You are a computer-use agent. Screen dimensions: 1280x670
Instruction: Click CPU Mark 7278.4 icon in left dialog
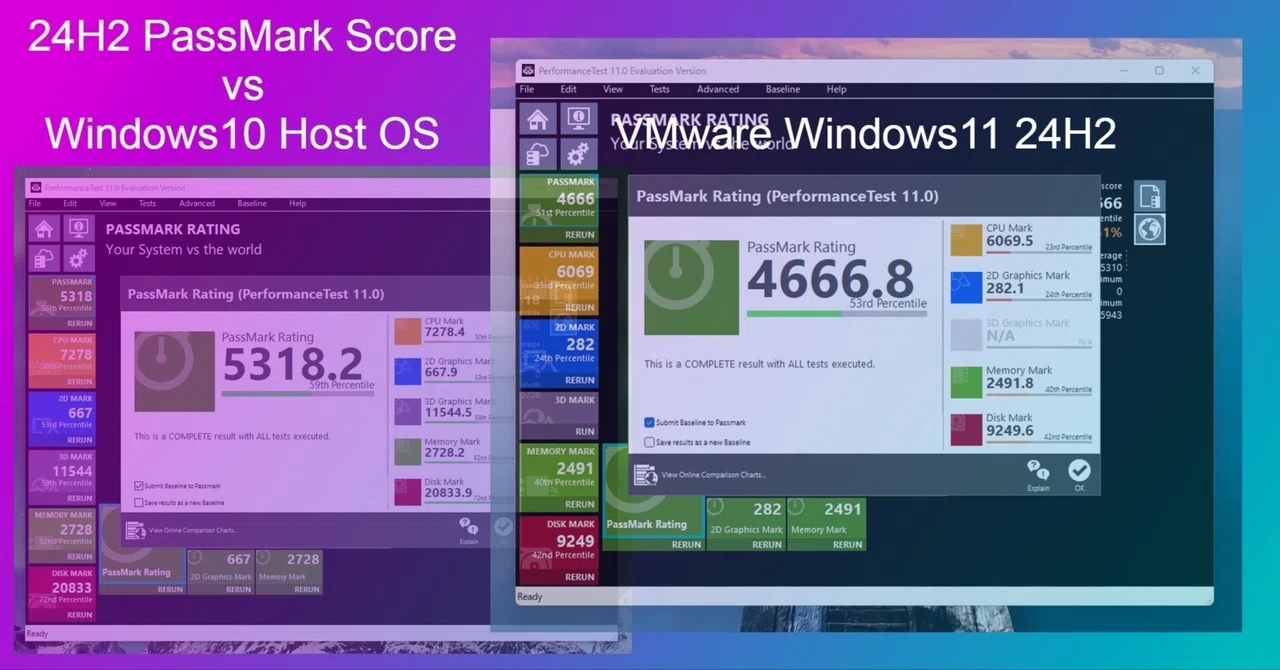click(407, 331)
